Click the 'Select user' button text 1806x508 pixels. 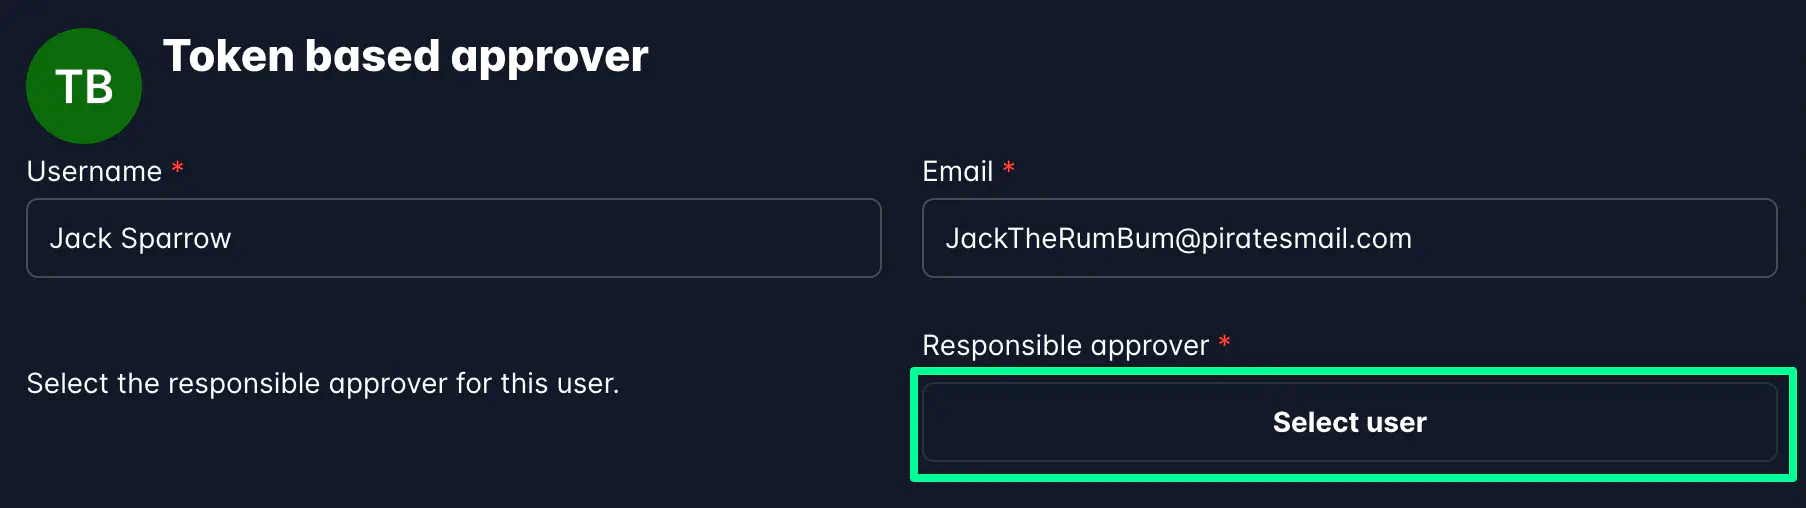[1349, 423]
